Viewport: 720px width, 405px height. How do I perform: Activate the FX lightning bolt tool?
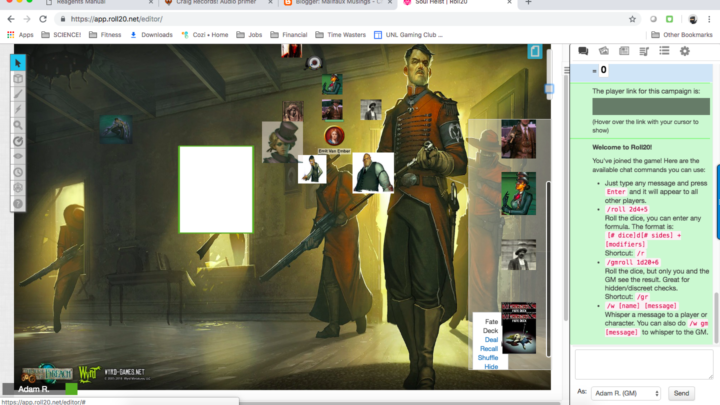point(18,110)
